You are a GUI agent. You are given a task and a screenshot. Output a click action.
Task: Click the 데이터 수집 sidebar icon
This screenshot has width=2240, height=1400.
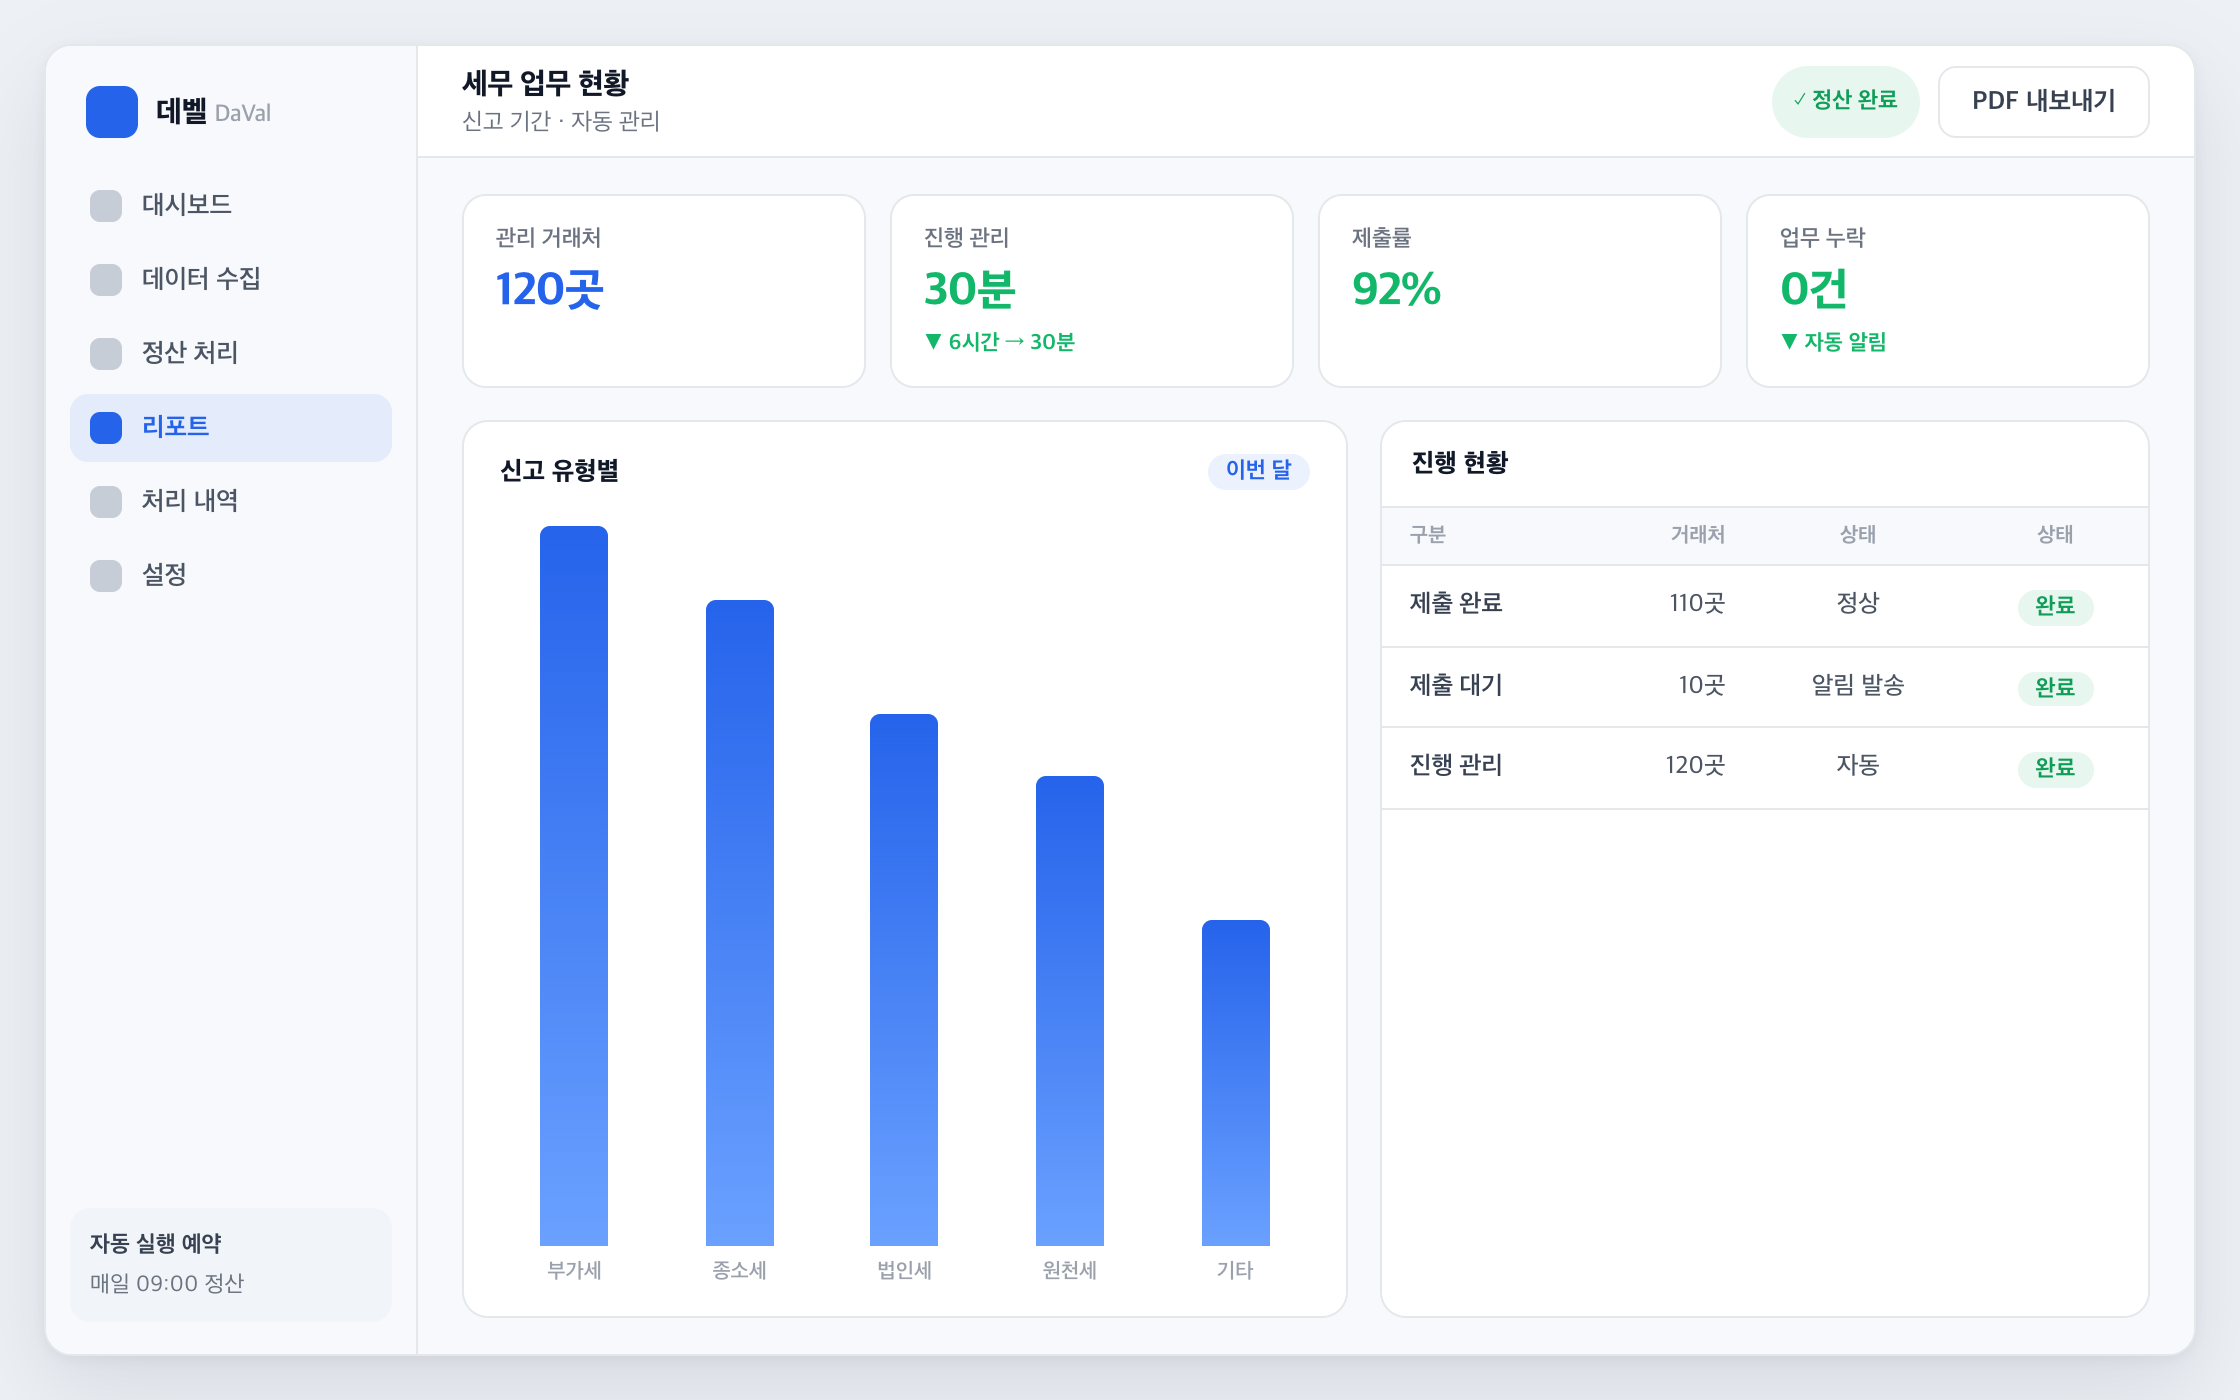click(106, 280)
